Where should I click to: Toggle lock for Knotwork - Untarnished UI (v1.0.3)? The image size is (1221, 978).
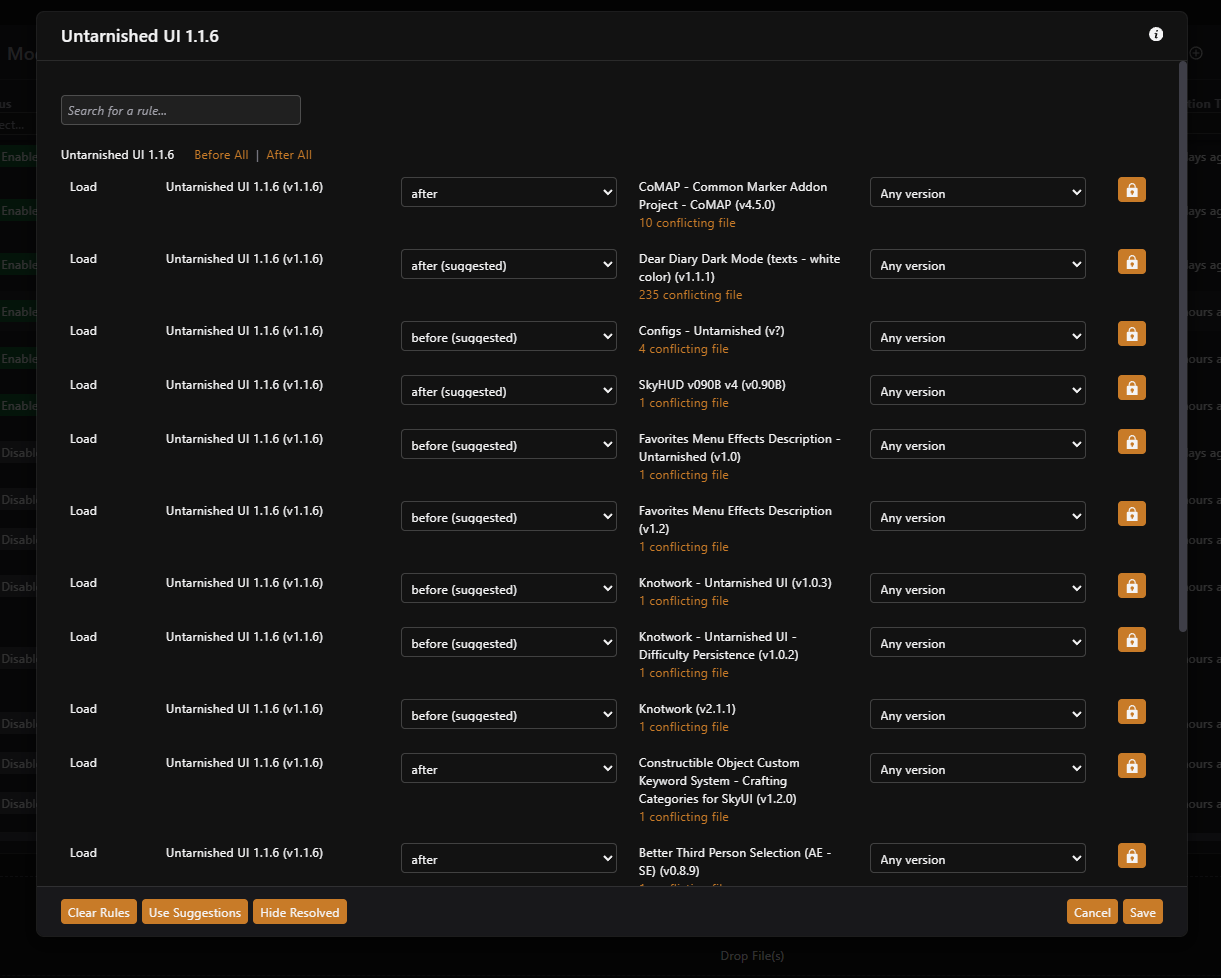[1132, 586]
